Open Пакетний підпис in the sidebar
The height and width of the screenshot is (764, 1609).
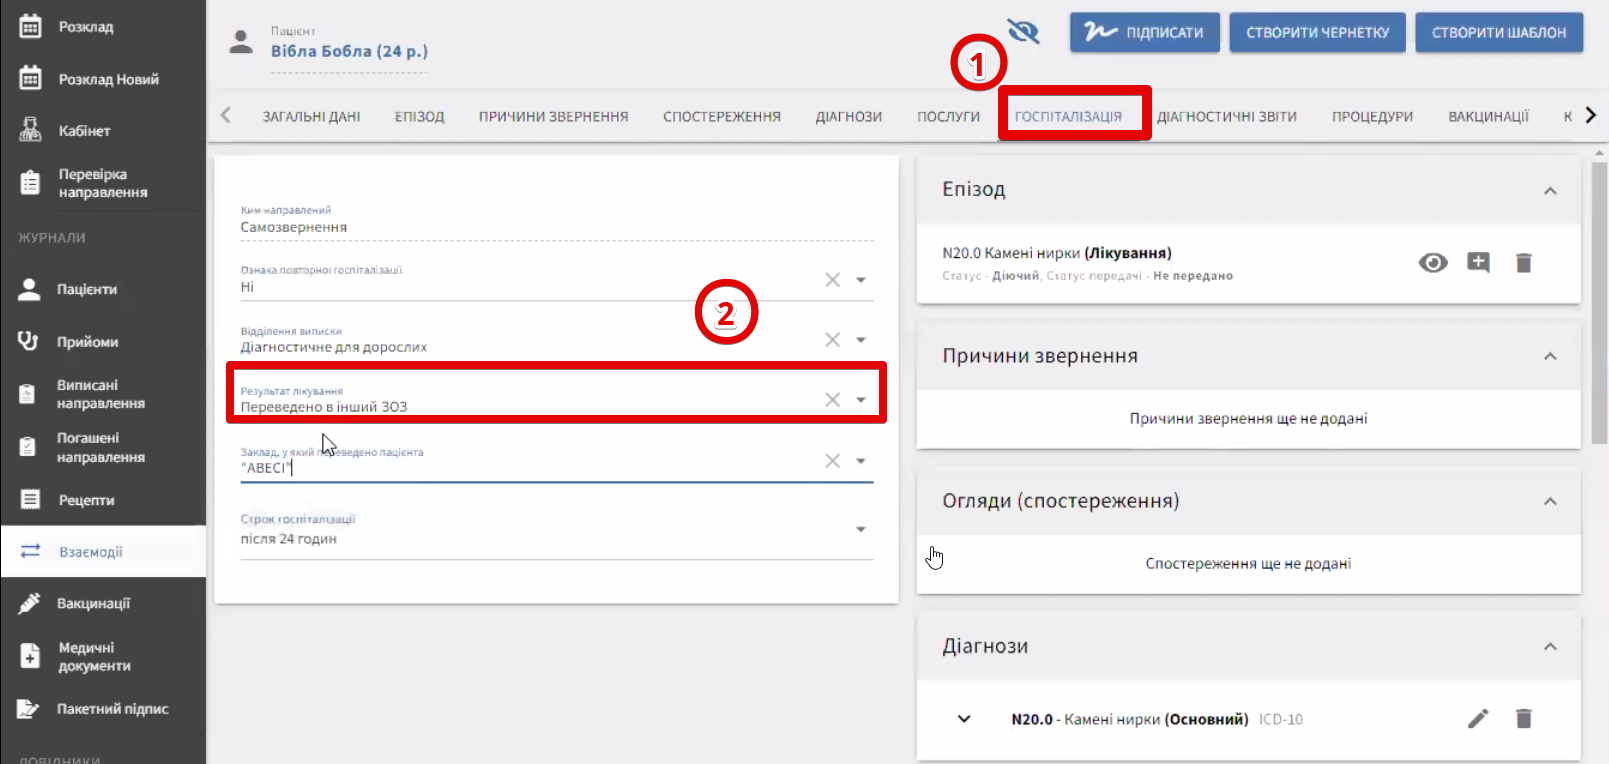[112, 709]
